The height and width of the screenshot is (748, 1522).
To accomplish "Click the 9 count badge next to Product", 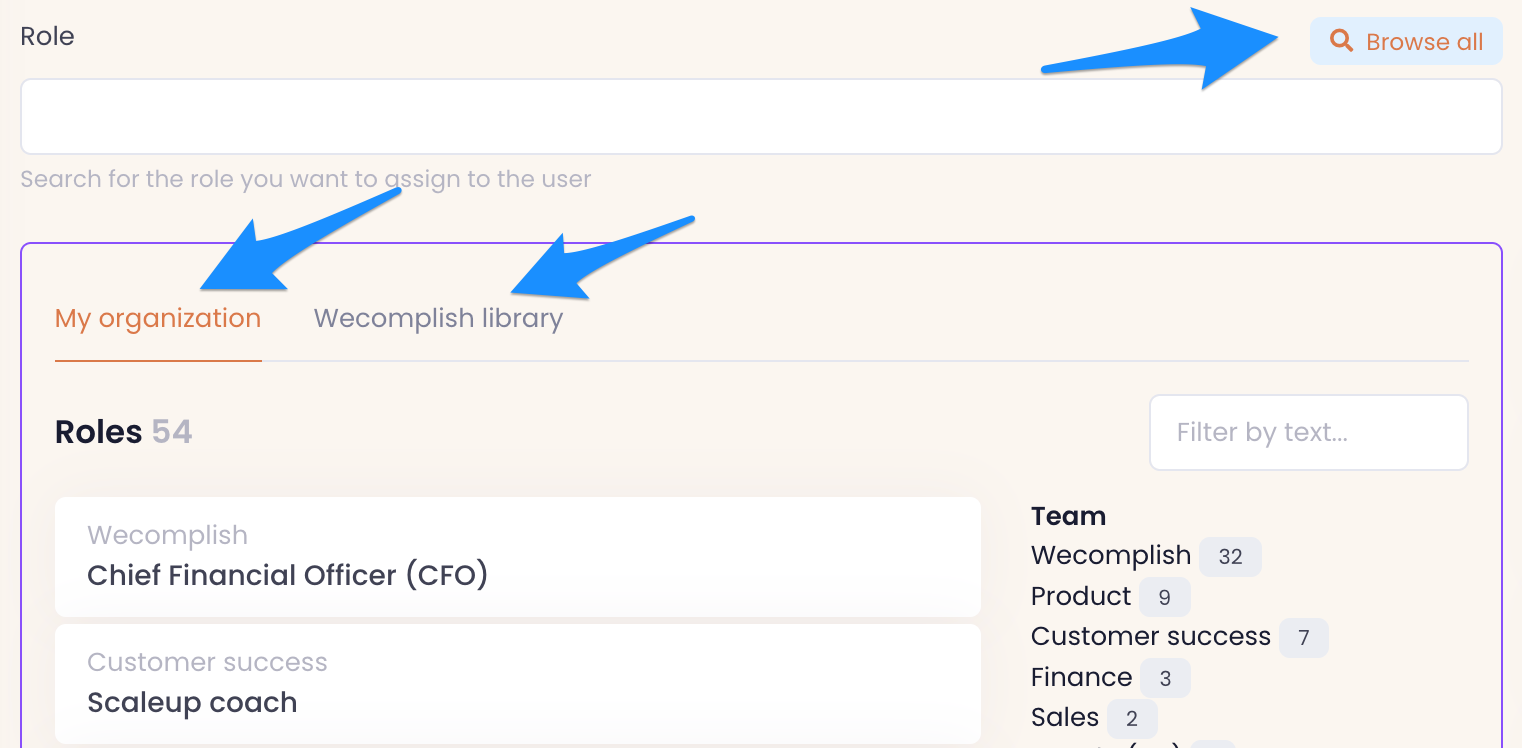I will click(1164, 597).
